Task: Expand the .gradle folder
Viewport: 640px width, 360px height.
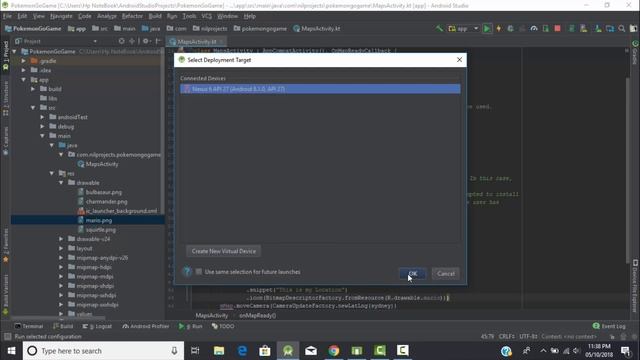Action: point(24,61)
